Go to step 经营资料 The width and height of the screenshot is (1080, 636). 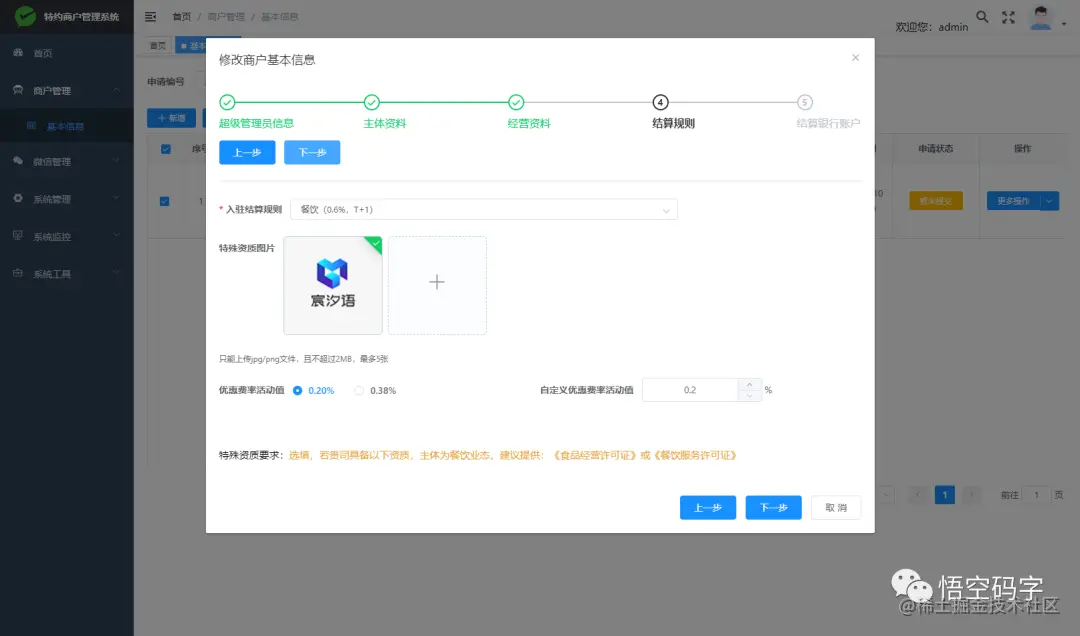click(529, 123)
